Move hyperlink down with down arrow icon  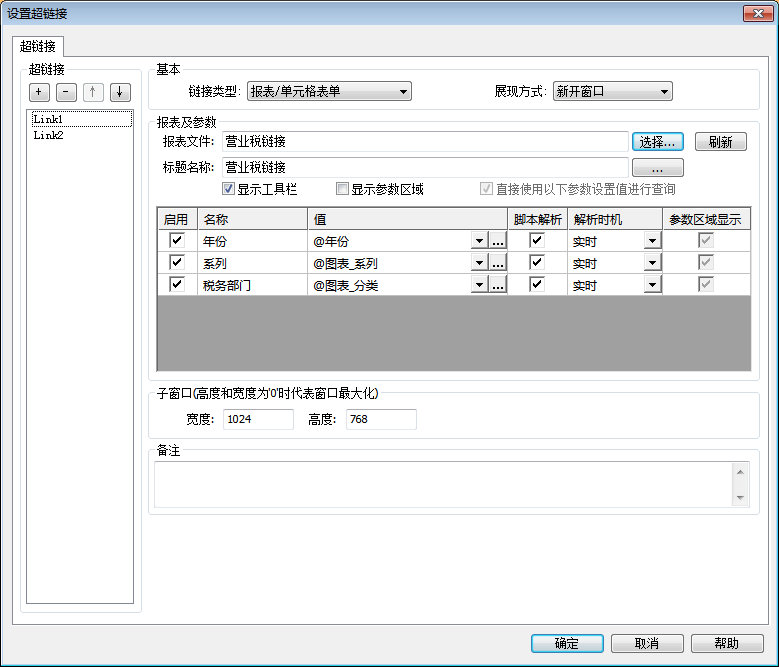119,92
